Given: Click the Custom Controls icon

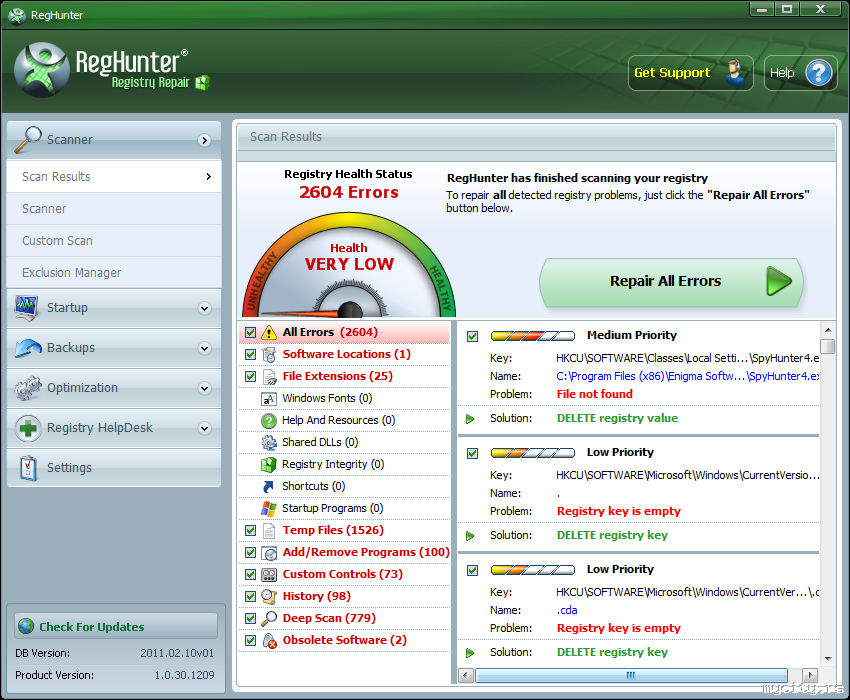Looking at the screenshot, I should point(269,574).
